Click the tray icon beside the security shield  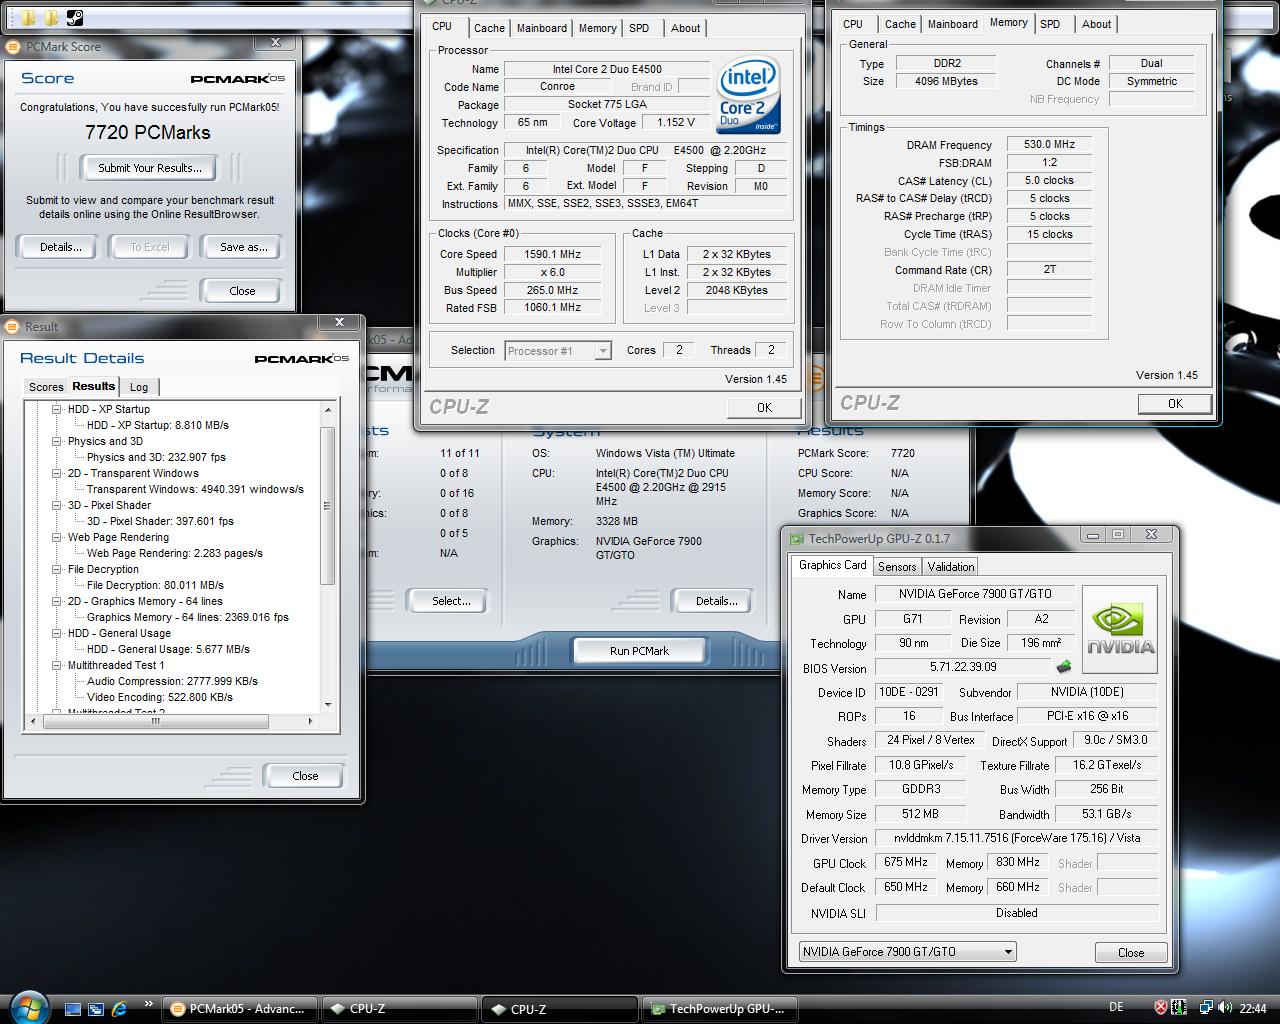click(1179, 1008)
